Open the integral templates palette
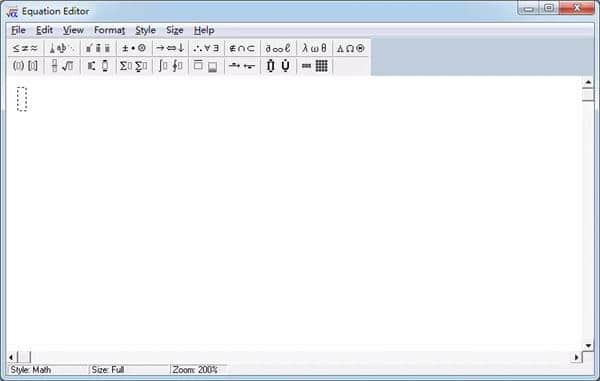Screen dimensions: 600x381 tap(170, 66)
